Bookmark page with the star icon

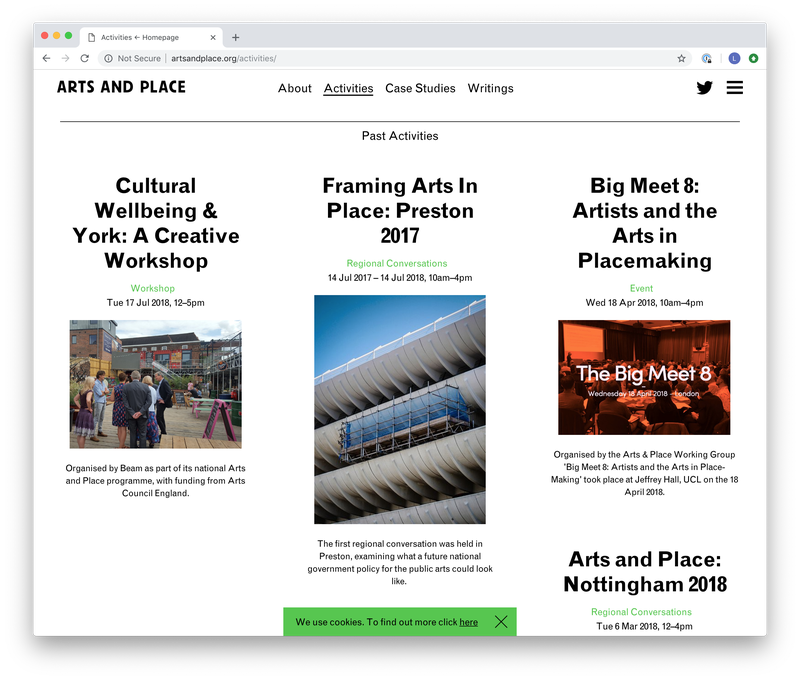pos(681,58)
